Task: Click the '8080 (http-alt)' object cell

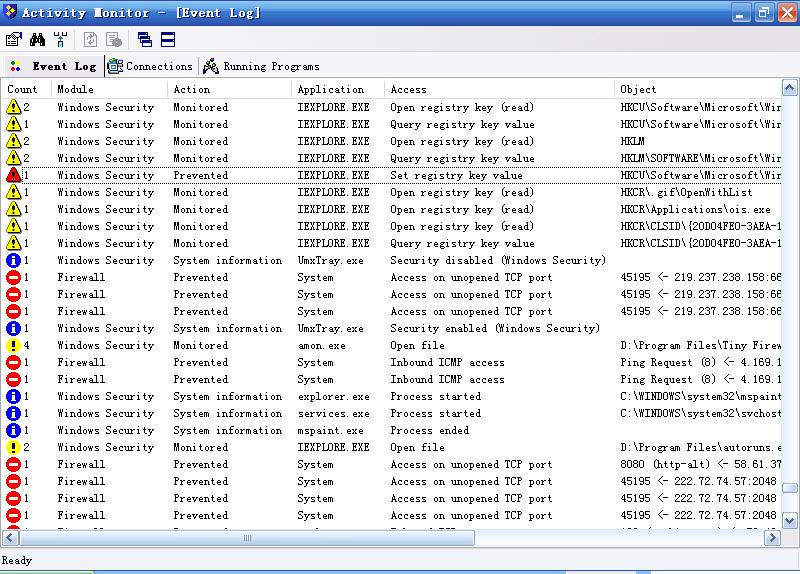Action: (x=700, y=465)
